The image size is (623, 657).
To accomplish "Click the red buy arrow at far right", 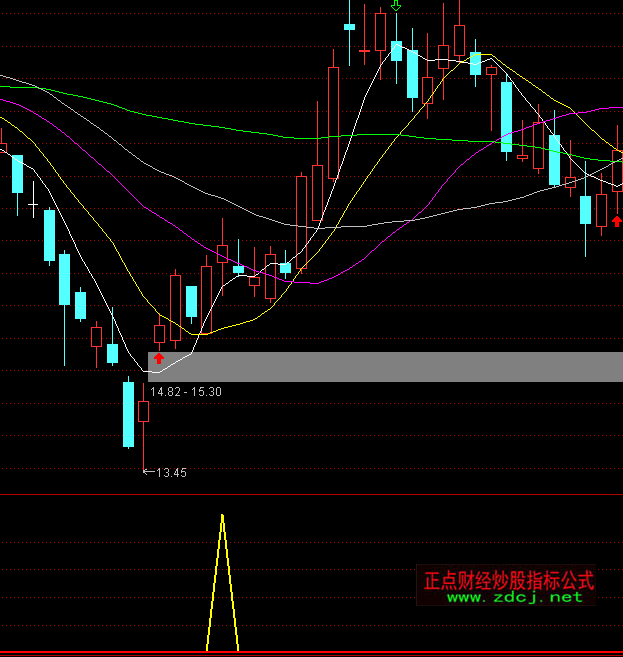I will 617,220.
